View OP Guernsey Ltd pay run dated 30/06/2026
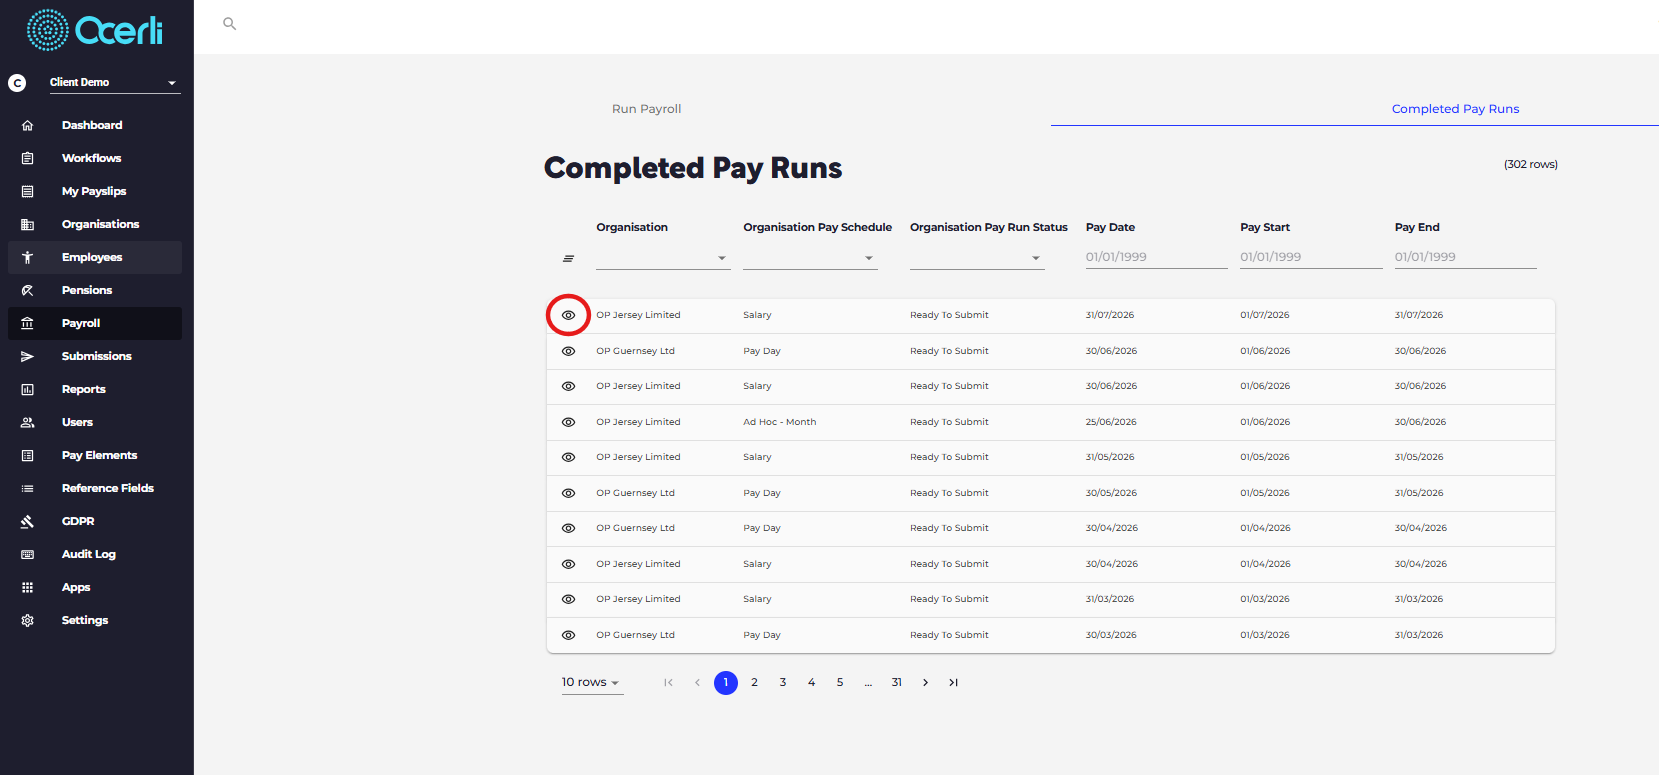Screen dimensions: 1659x775 click(x=568, y=351)
